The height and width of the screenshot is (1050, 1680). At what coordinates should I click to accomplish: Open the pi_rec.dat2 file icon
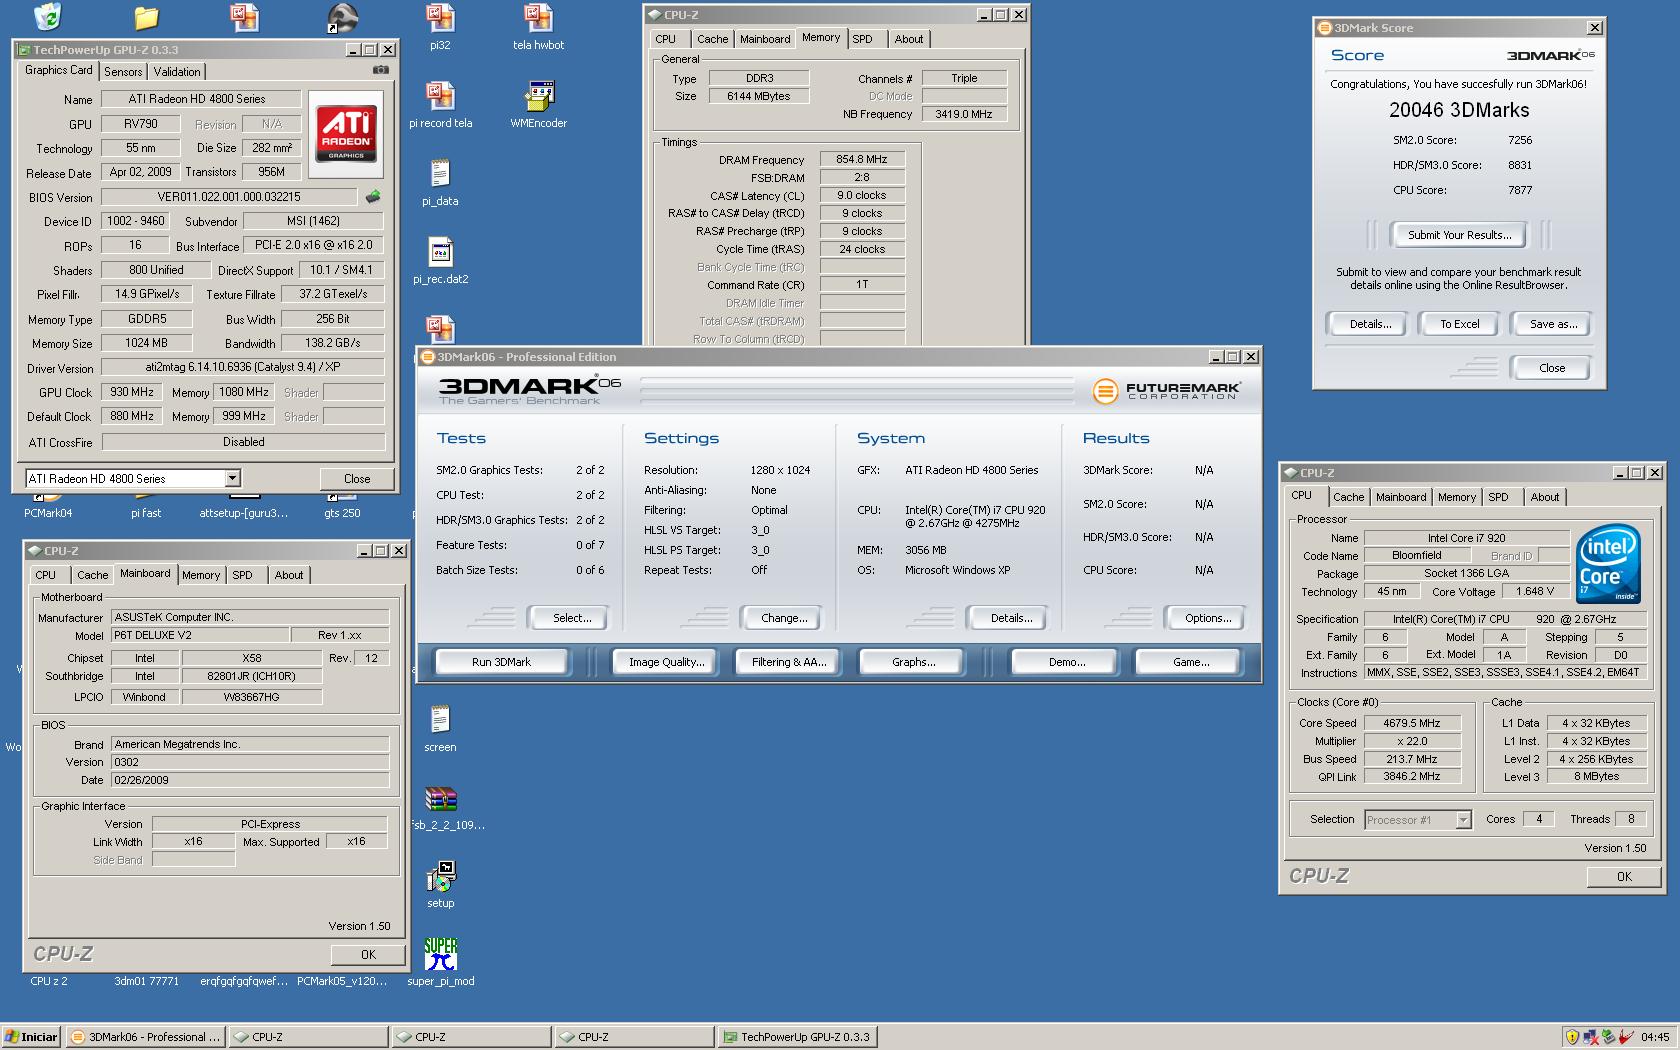(440, 260)
